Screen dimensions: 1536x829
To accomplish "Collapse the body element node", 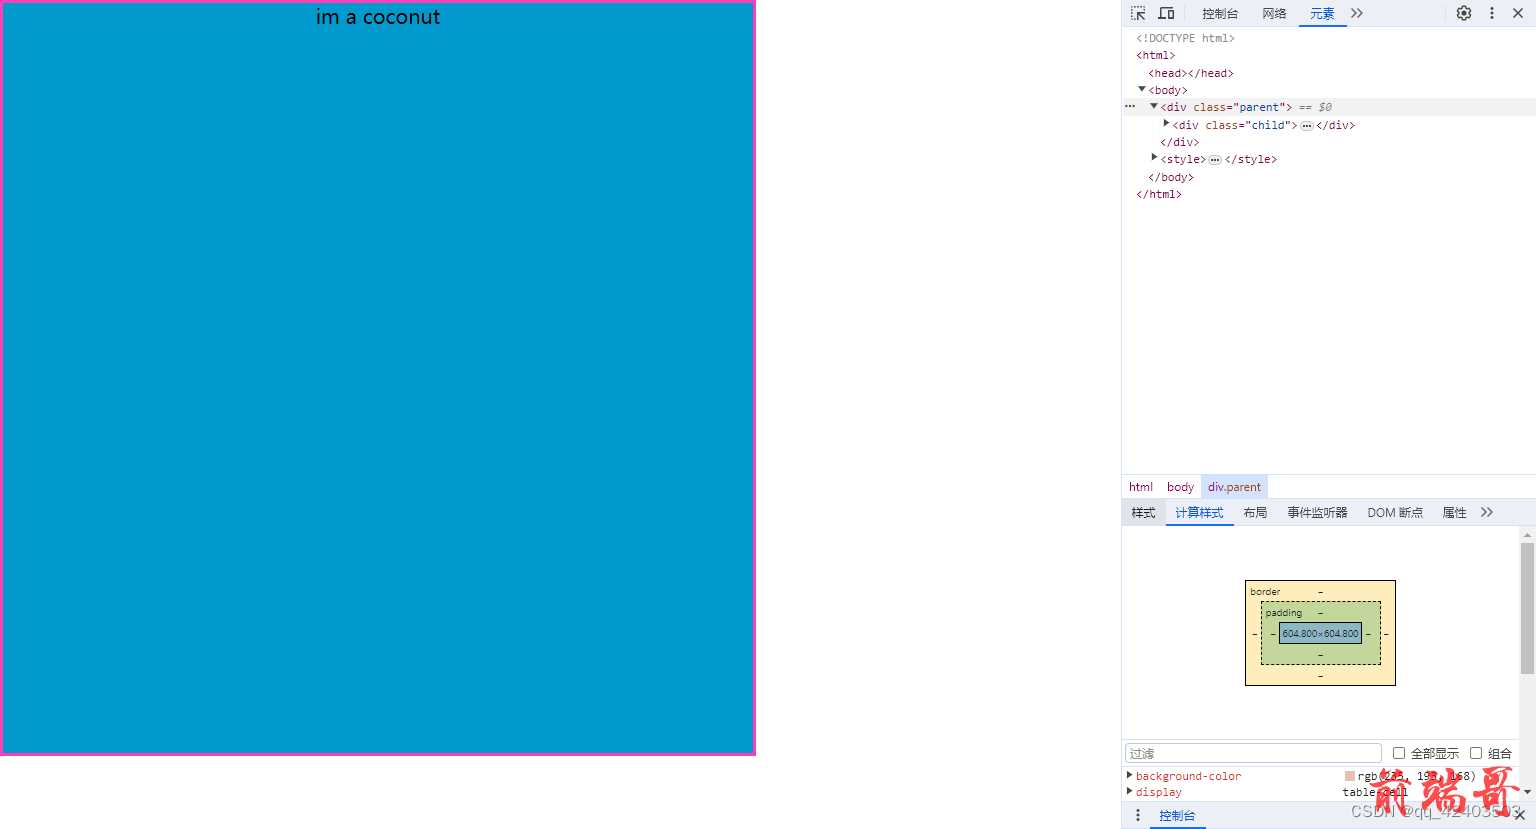I will tap(1142, 89).
